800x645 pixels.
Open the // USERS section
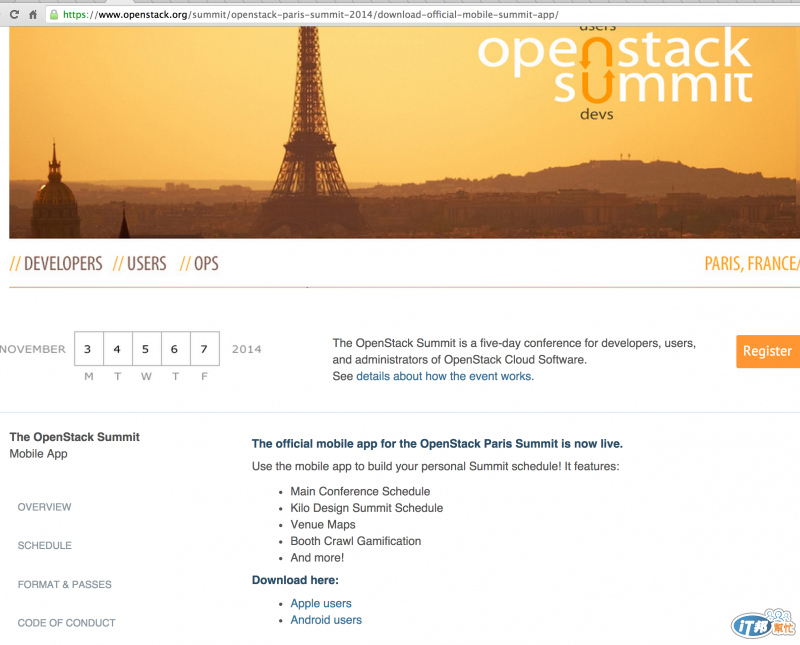pos(140,264)
